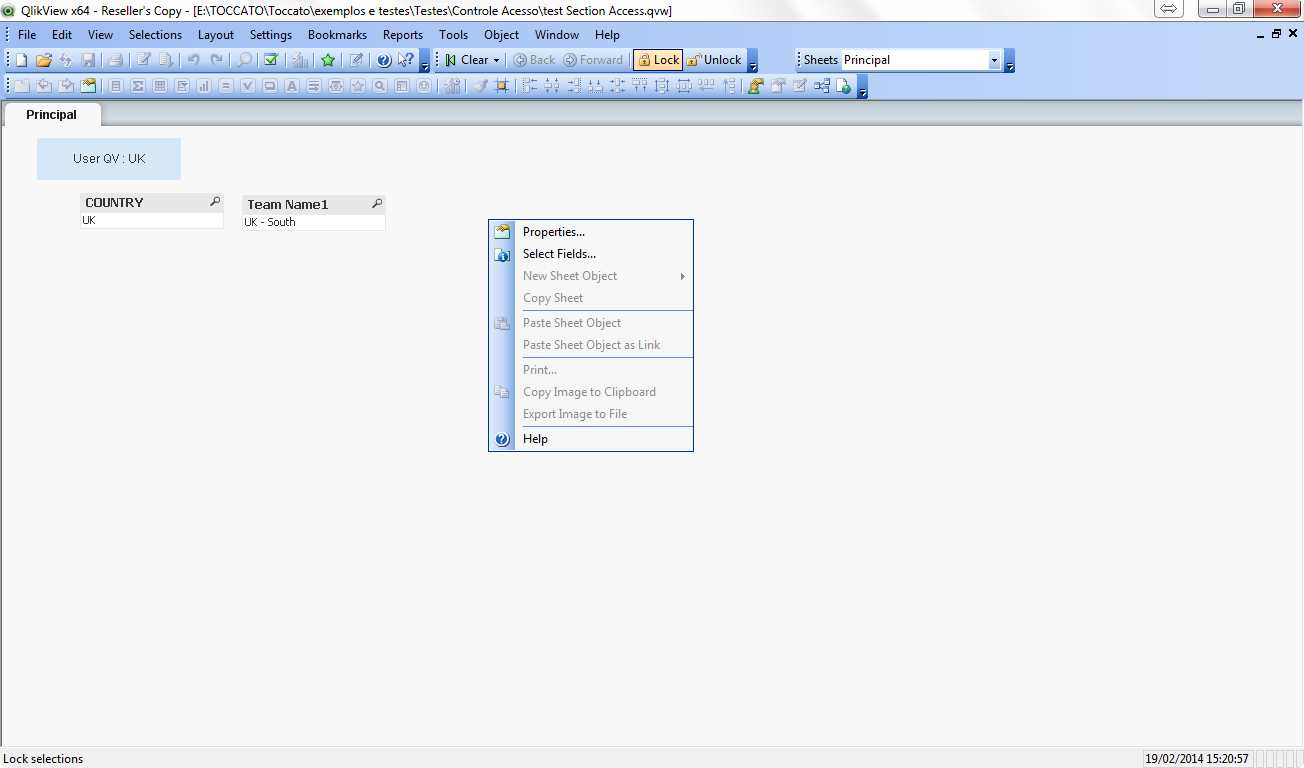This screenshot has width=1304, height=768.
Task: Click the Team Name1 list box header
Action: point(314,205)
